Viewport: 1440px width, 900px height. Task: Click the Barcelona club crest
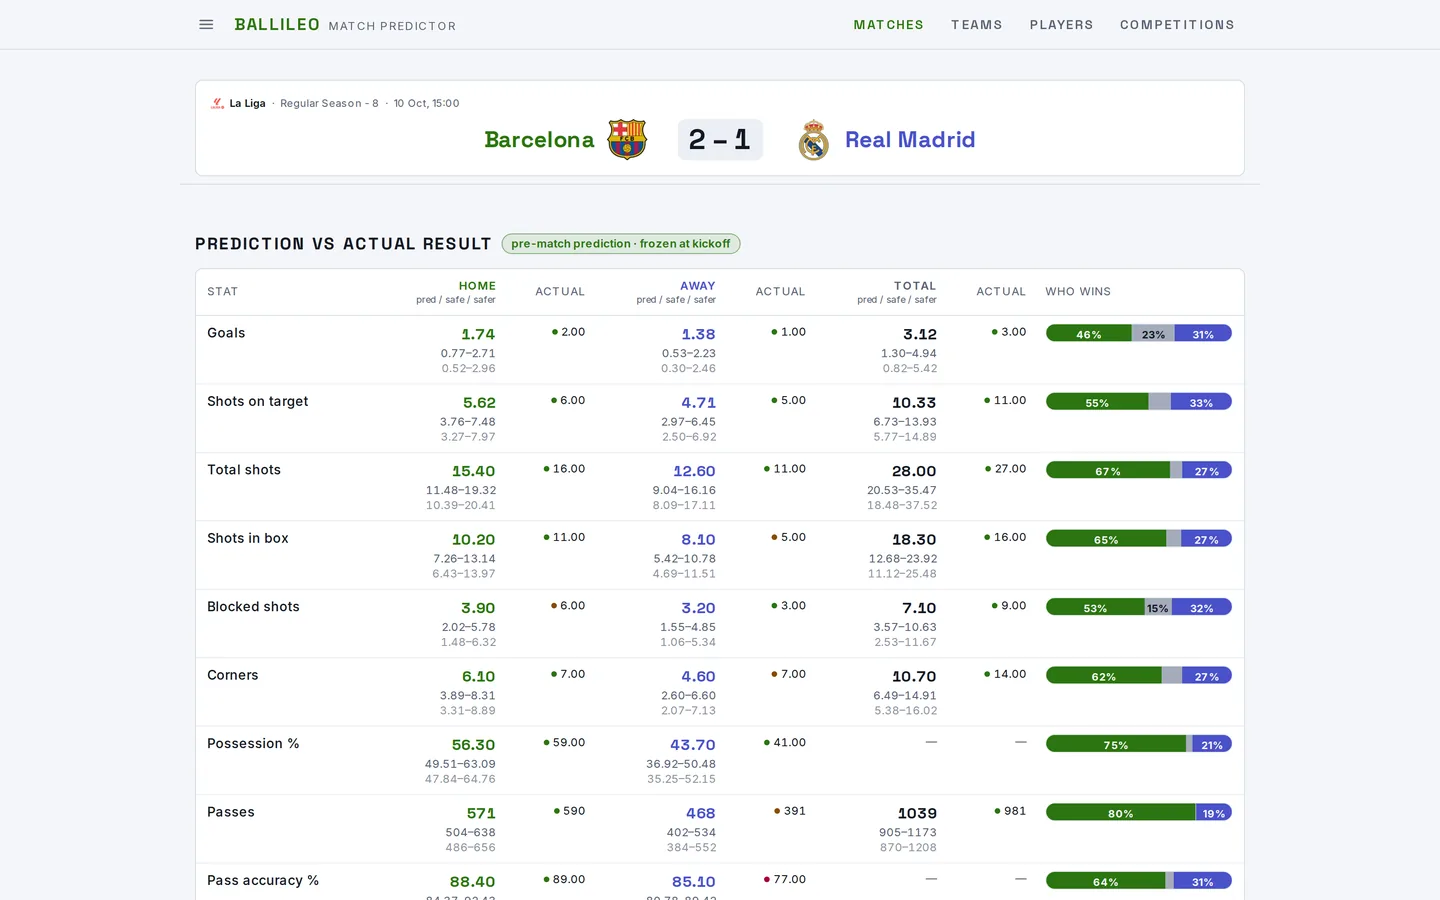(x=627, y=140)
